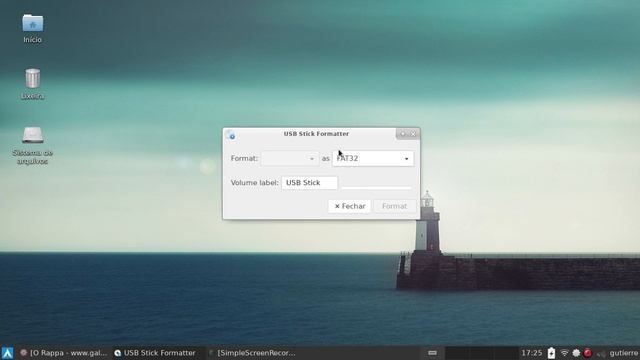
Task: Open the Arch Linux application menu
Action: (x=7, y=353)
